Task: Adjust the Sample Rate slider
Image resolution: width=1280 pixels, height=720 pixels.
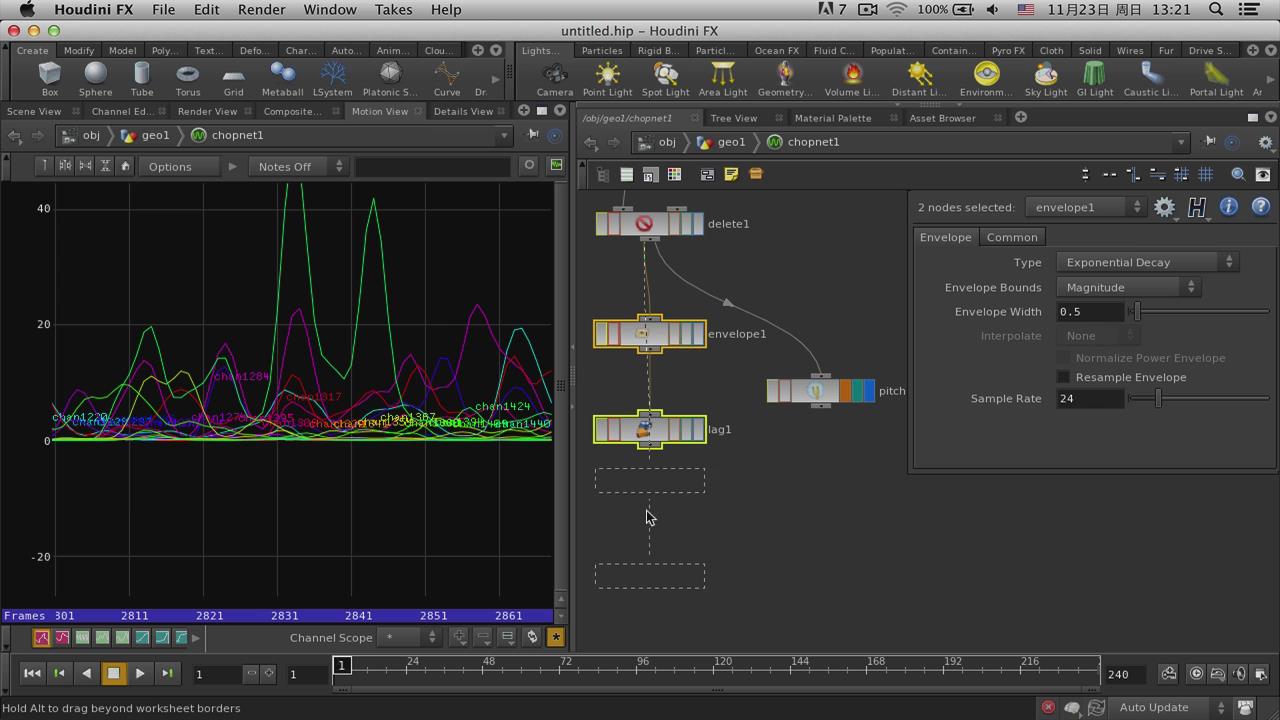Action: coord(1200,398)
